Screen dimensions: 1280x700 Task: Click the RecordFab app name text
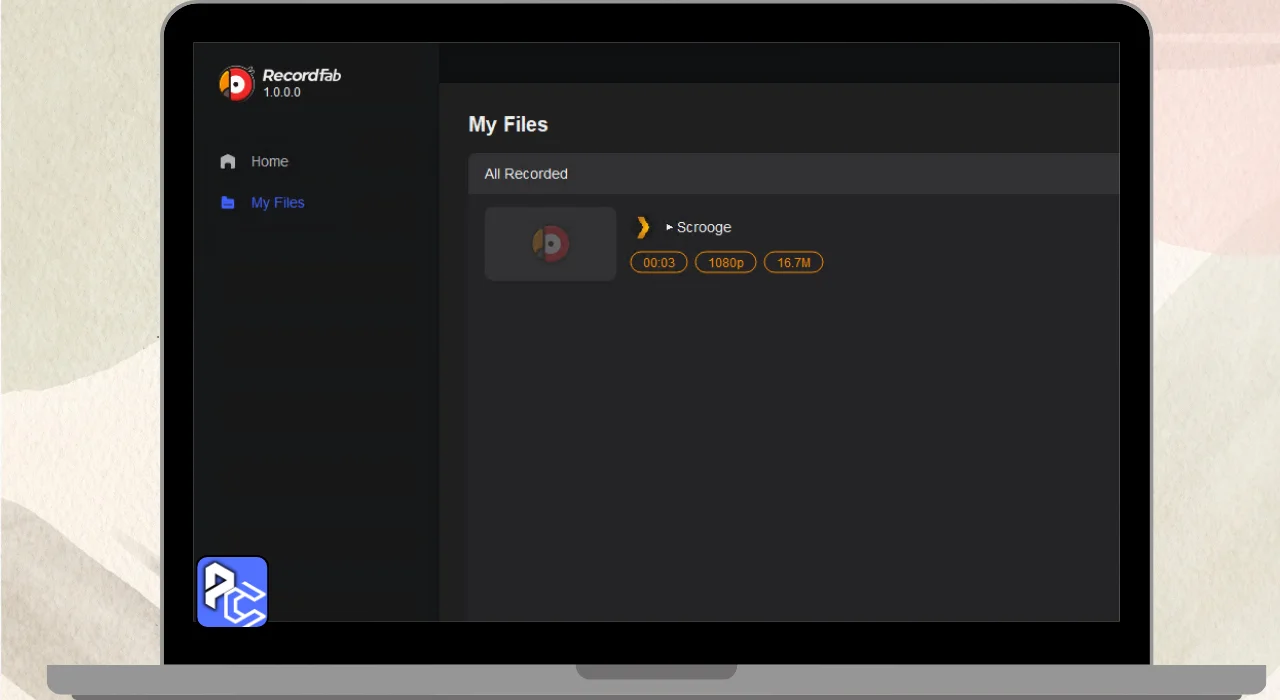302,76
